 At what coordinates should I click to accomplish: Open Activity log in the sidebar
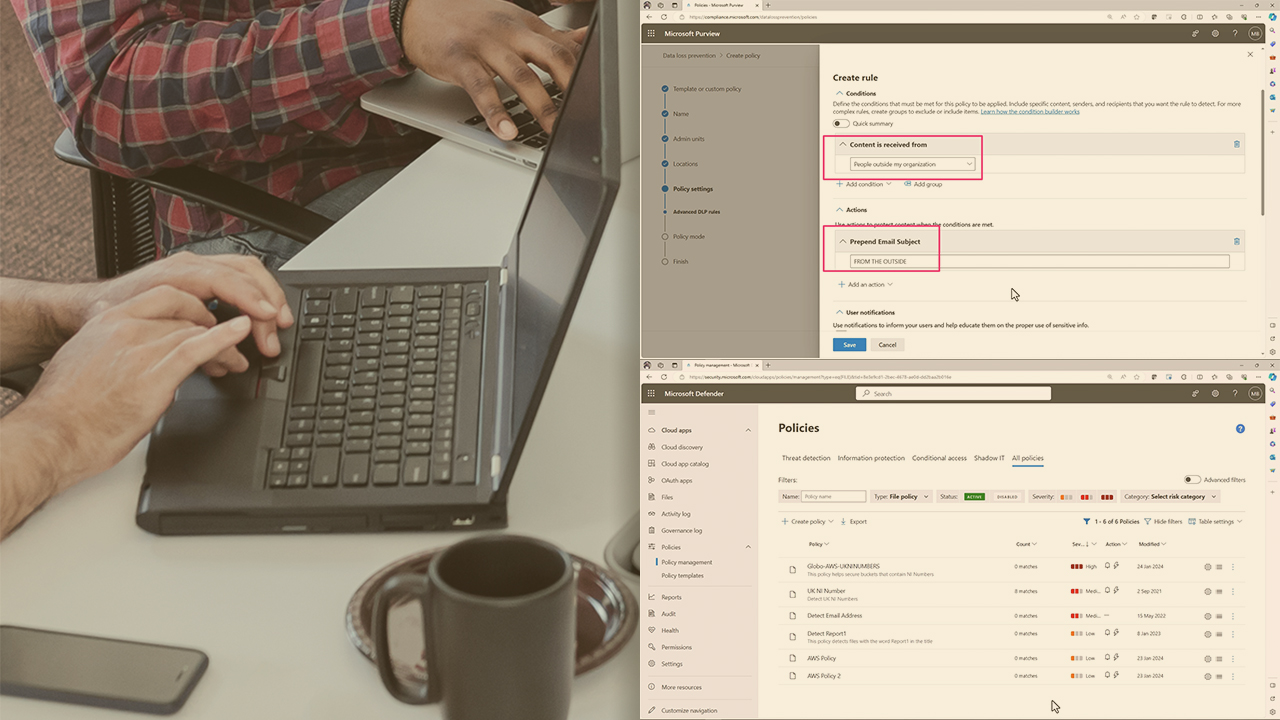click(675, 514)
